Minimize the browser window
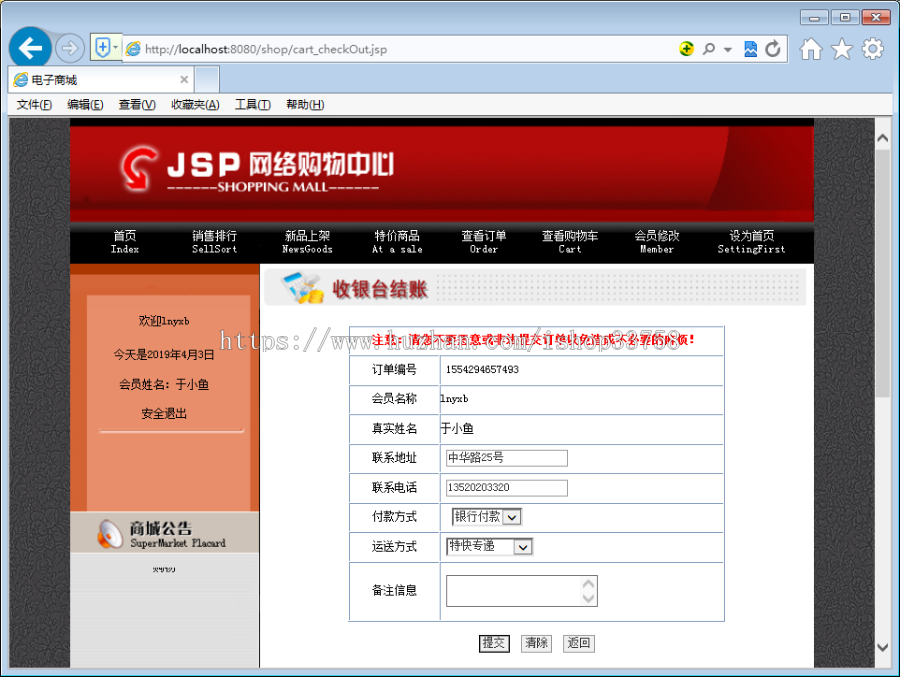The height and width of the screenshot is (677, 900). click(x=814, y=18)
